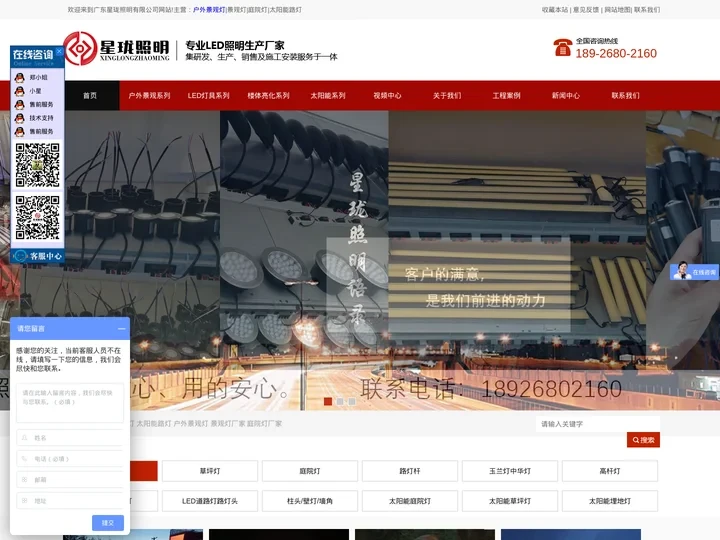Image resolution: width=720 pixels, height=540 pixels.
Task: Click 太阳能路灯 link in top bar
Action: 286,10
